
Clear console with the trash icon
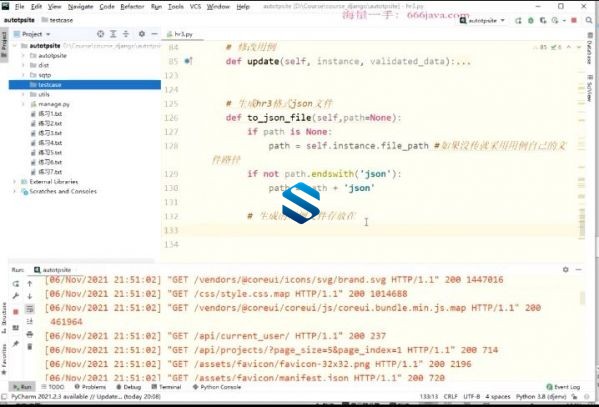(x=29, y=347)
